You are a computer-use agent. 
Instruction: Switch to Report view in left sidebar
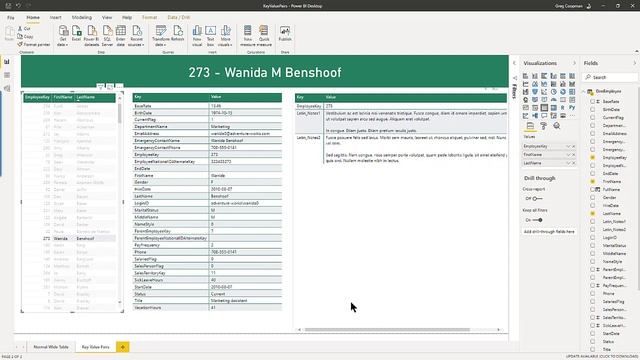point(7,62)
